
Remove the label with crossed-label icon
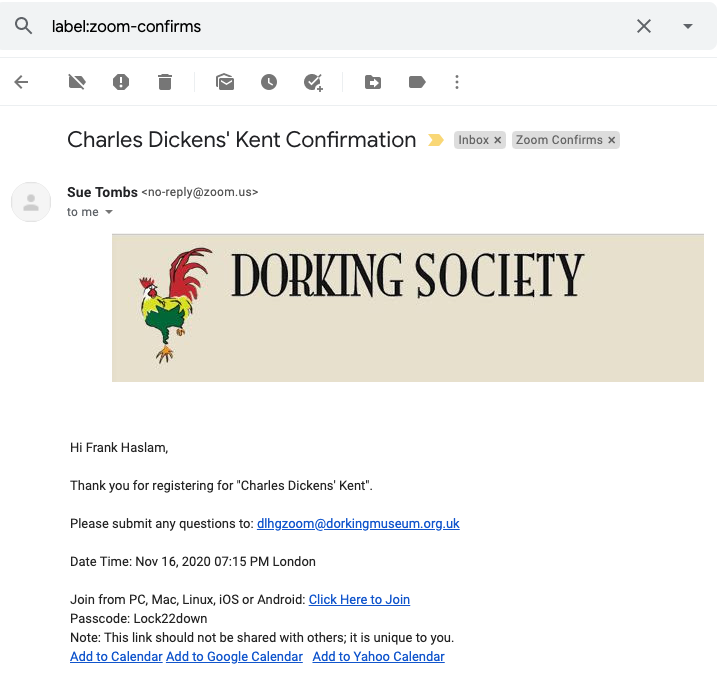77,82
